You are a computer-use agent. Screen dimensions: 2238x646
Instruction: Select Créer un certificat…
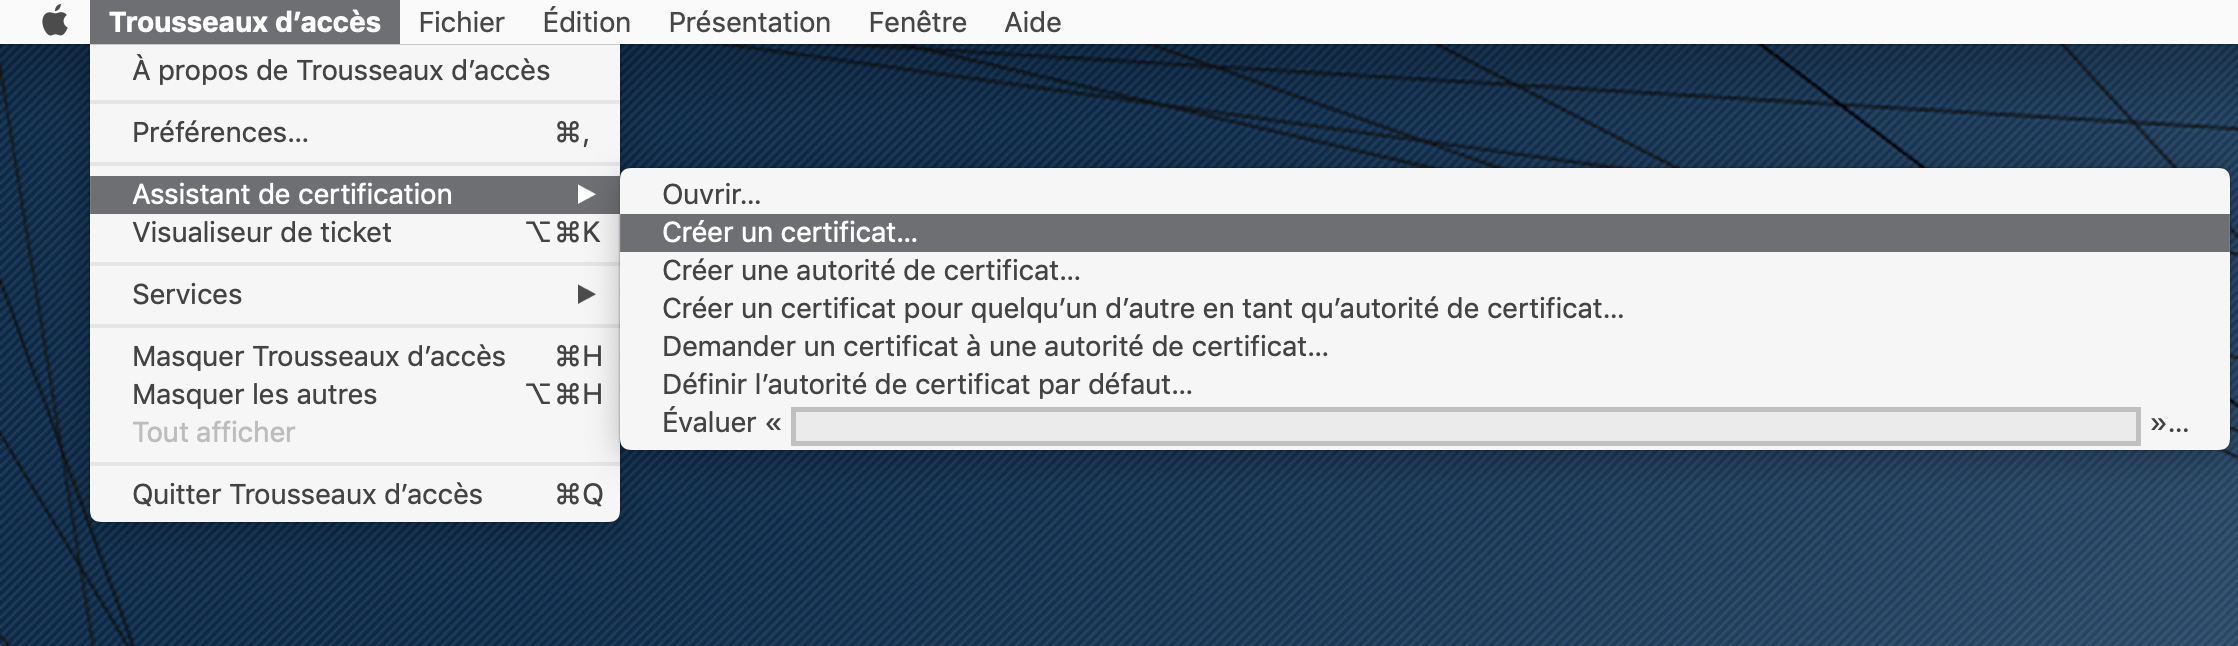[x=1425, y=232]
